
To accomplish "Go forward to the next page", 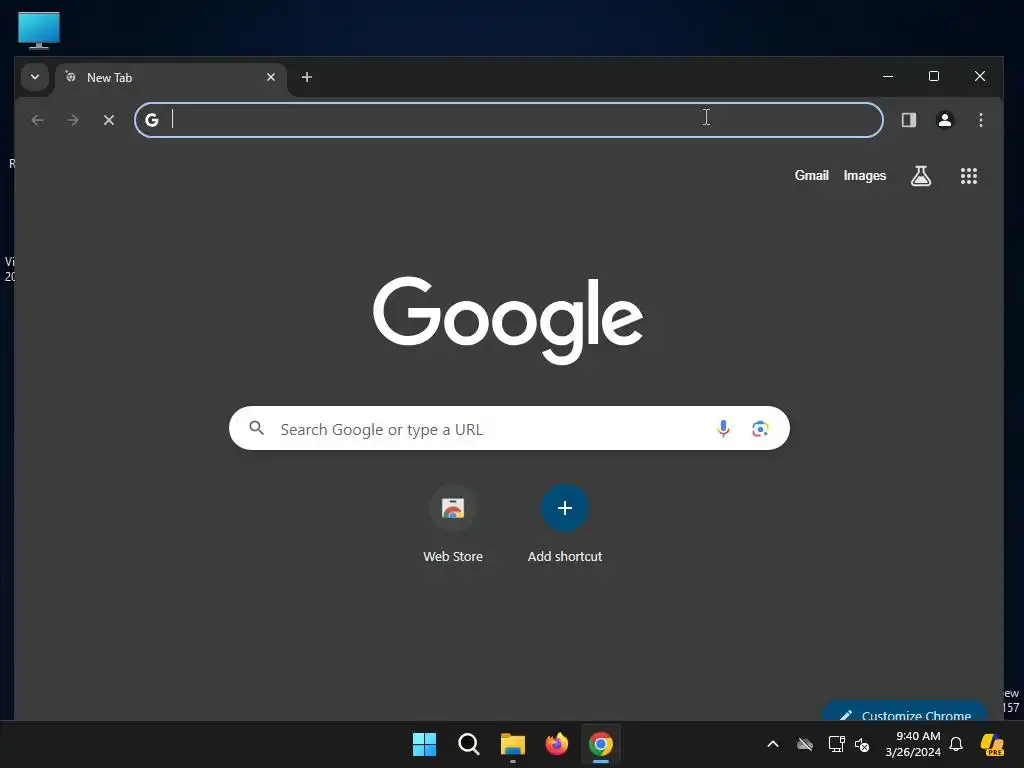I will [73, 120].
